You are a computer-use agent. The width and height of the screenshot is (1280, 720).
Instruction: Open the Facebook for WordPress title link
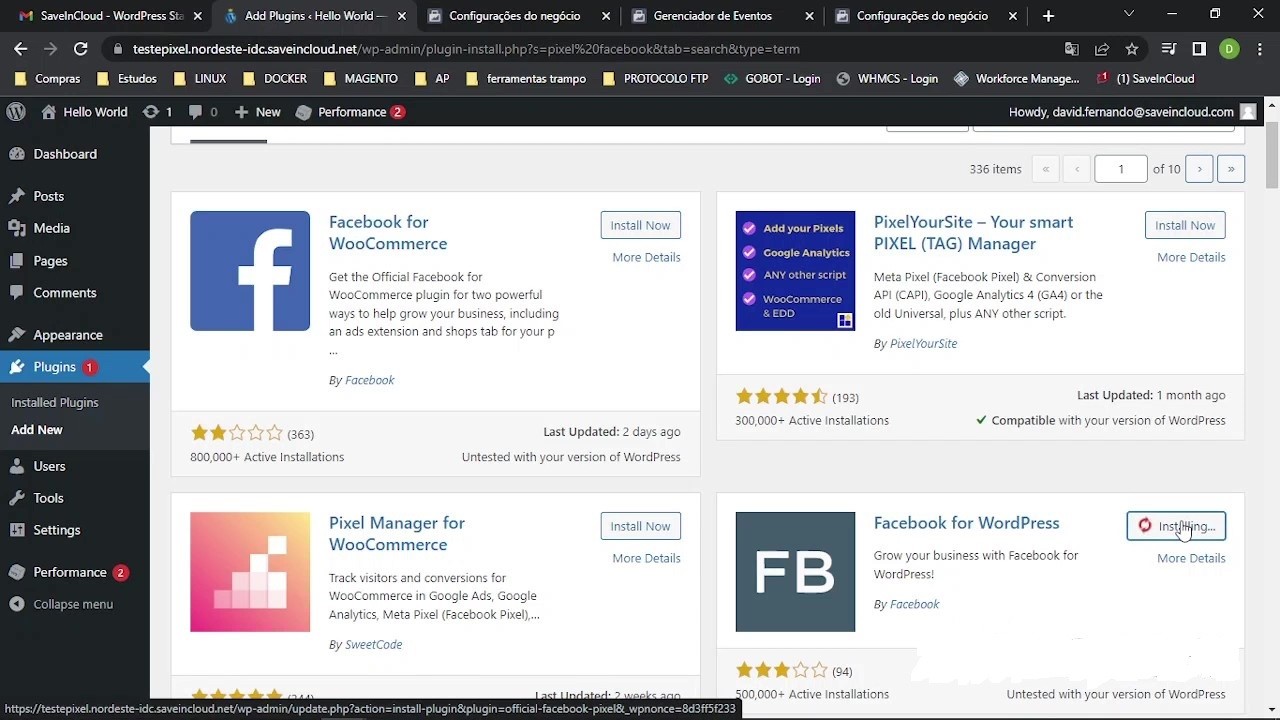point(966,523)
